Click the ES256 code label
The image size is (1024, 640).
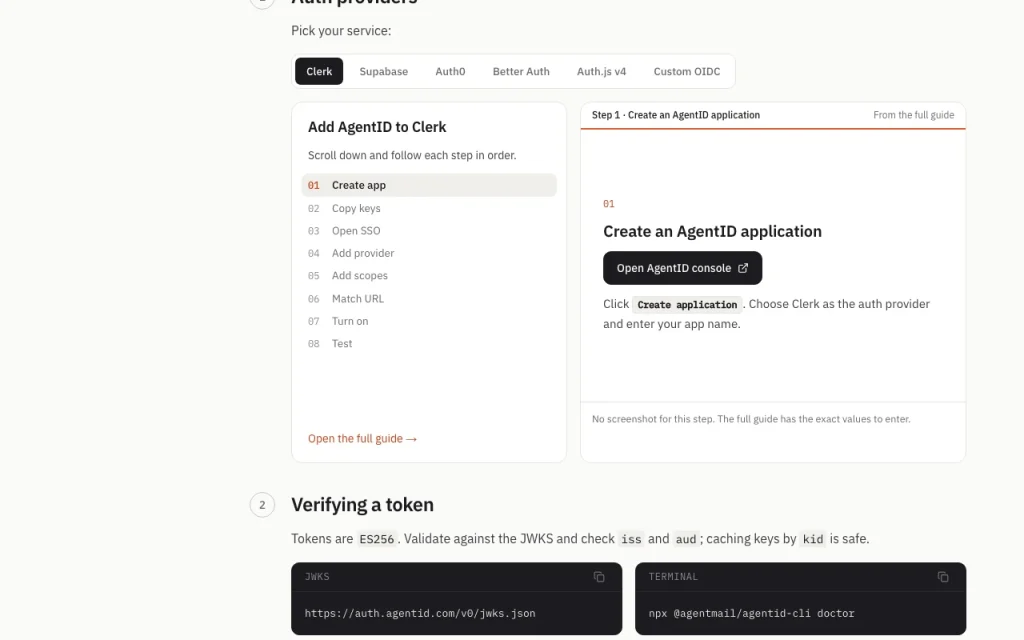tap(376, 539)
